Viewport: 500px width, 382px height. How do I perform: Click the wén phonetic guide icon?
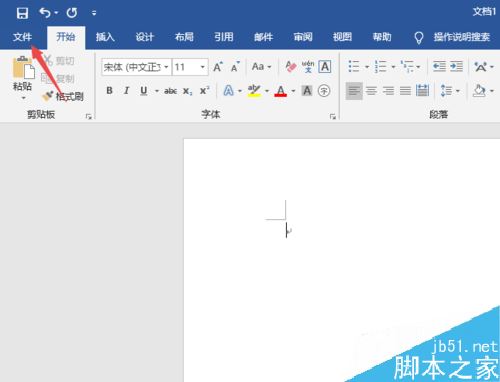tap(308, 67)
